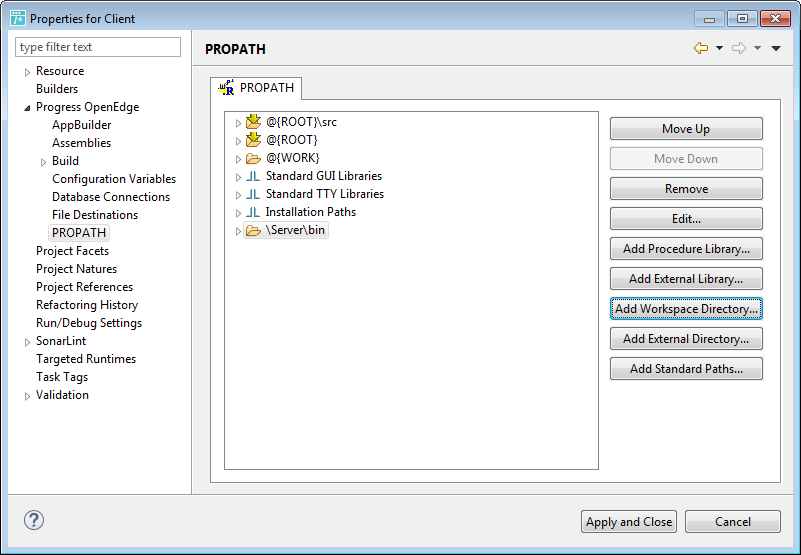Viewport: 801px width, 555px height.
Task: Select Task Tags page
Action: [x=62, y=377]
